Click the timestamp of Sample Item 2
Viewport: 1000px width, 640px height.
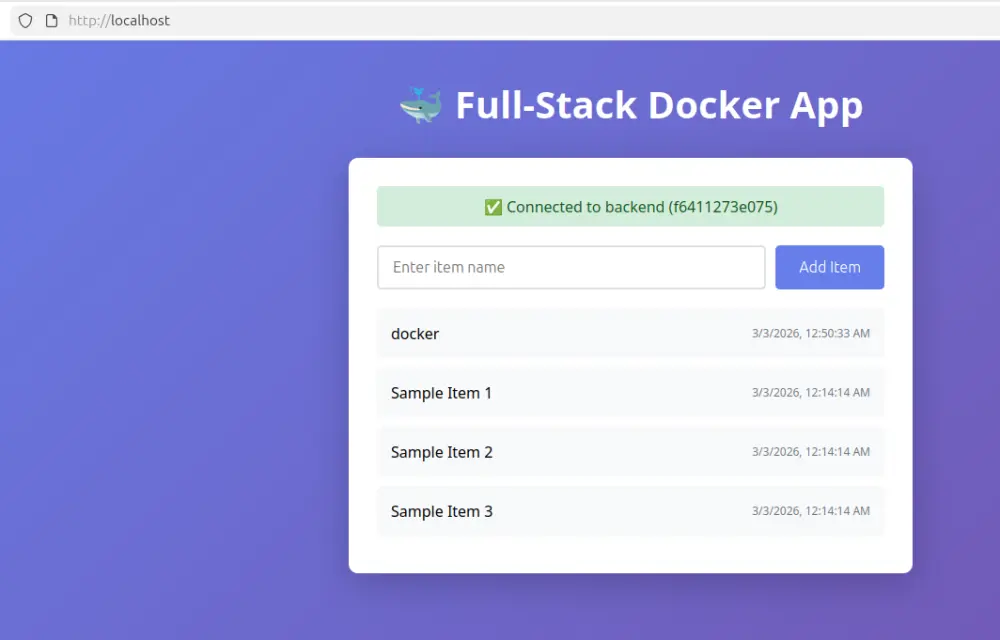pyautogui.click(x=811, y=452)
